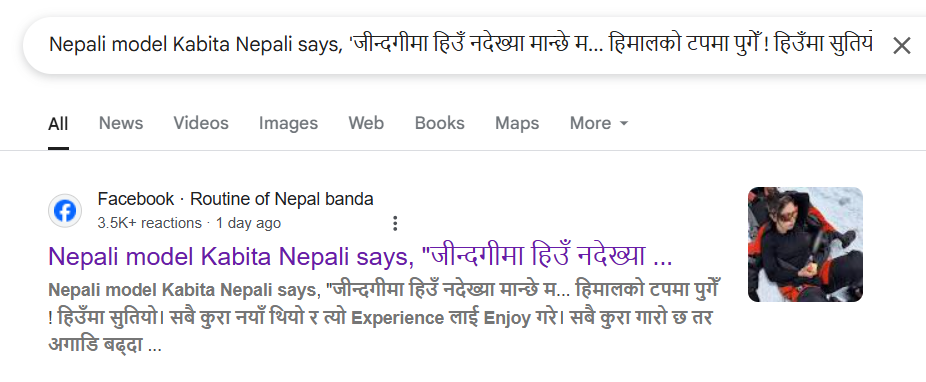This screenshot has height=382, width=926.
Task: Switch to the News tab
Action: point(120,123)
